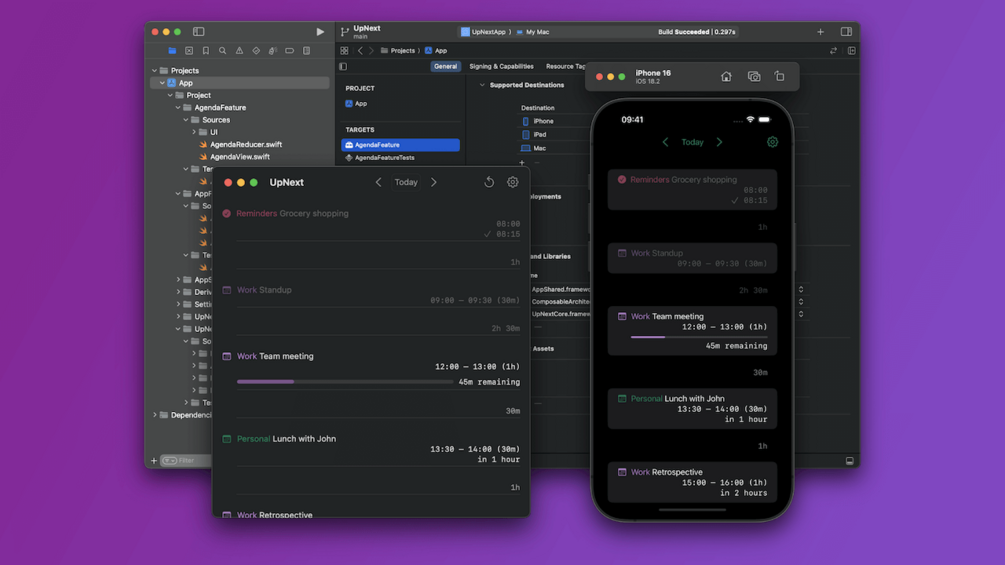
Task: Collapse the App project tree item
Action: [162, 83]
